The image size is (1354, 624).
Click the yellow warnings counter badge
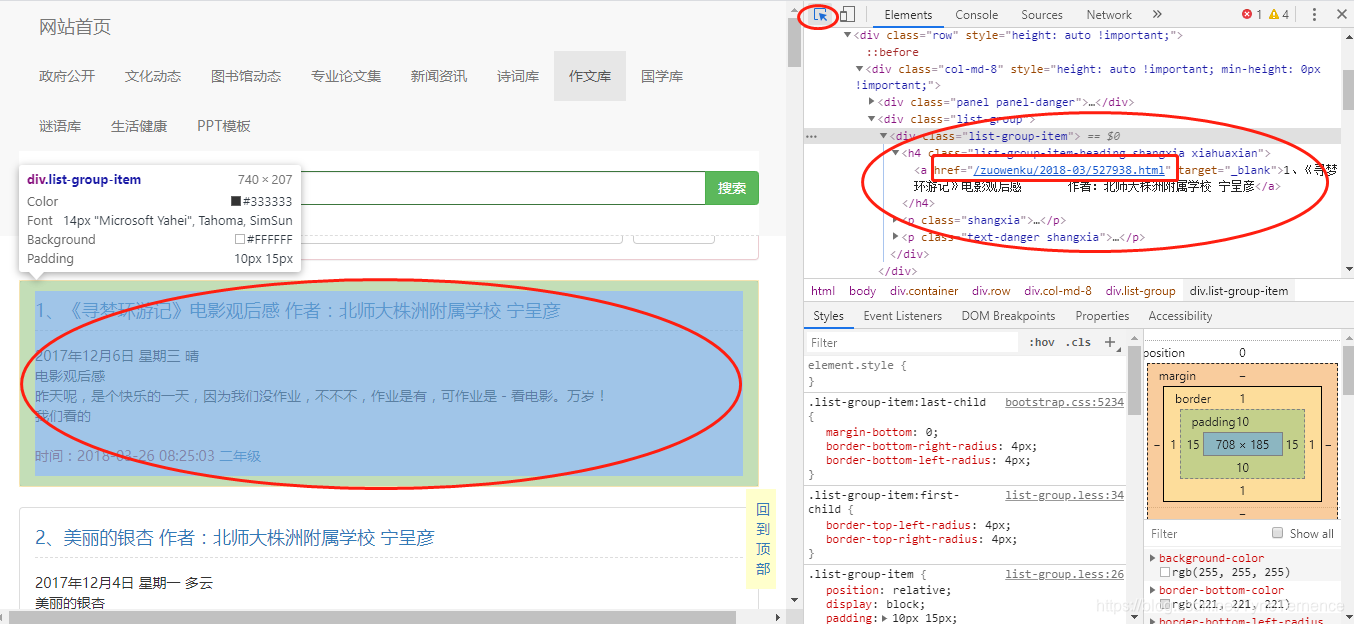[x=1276, y=14]
